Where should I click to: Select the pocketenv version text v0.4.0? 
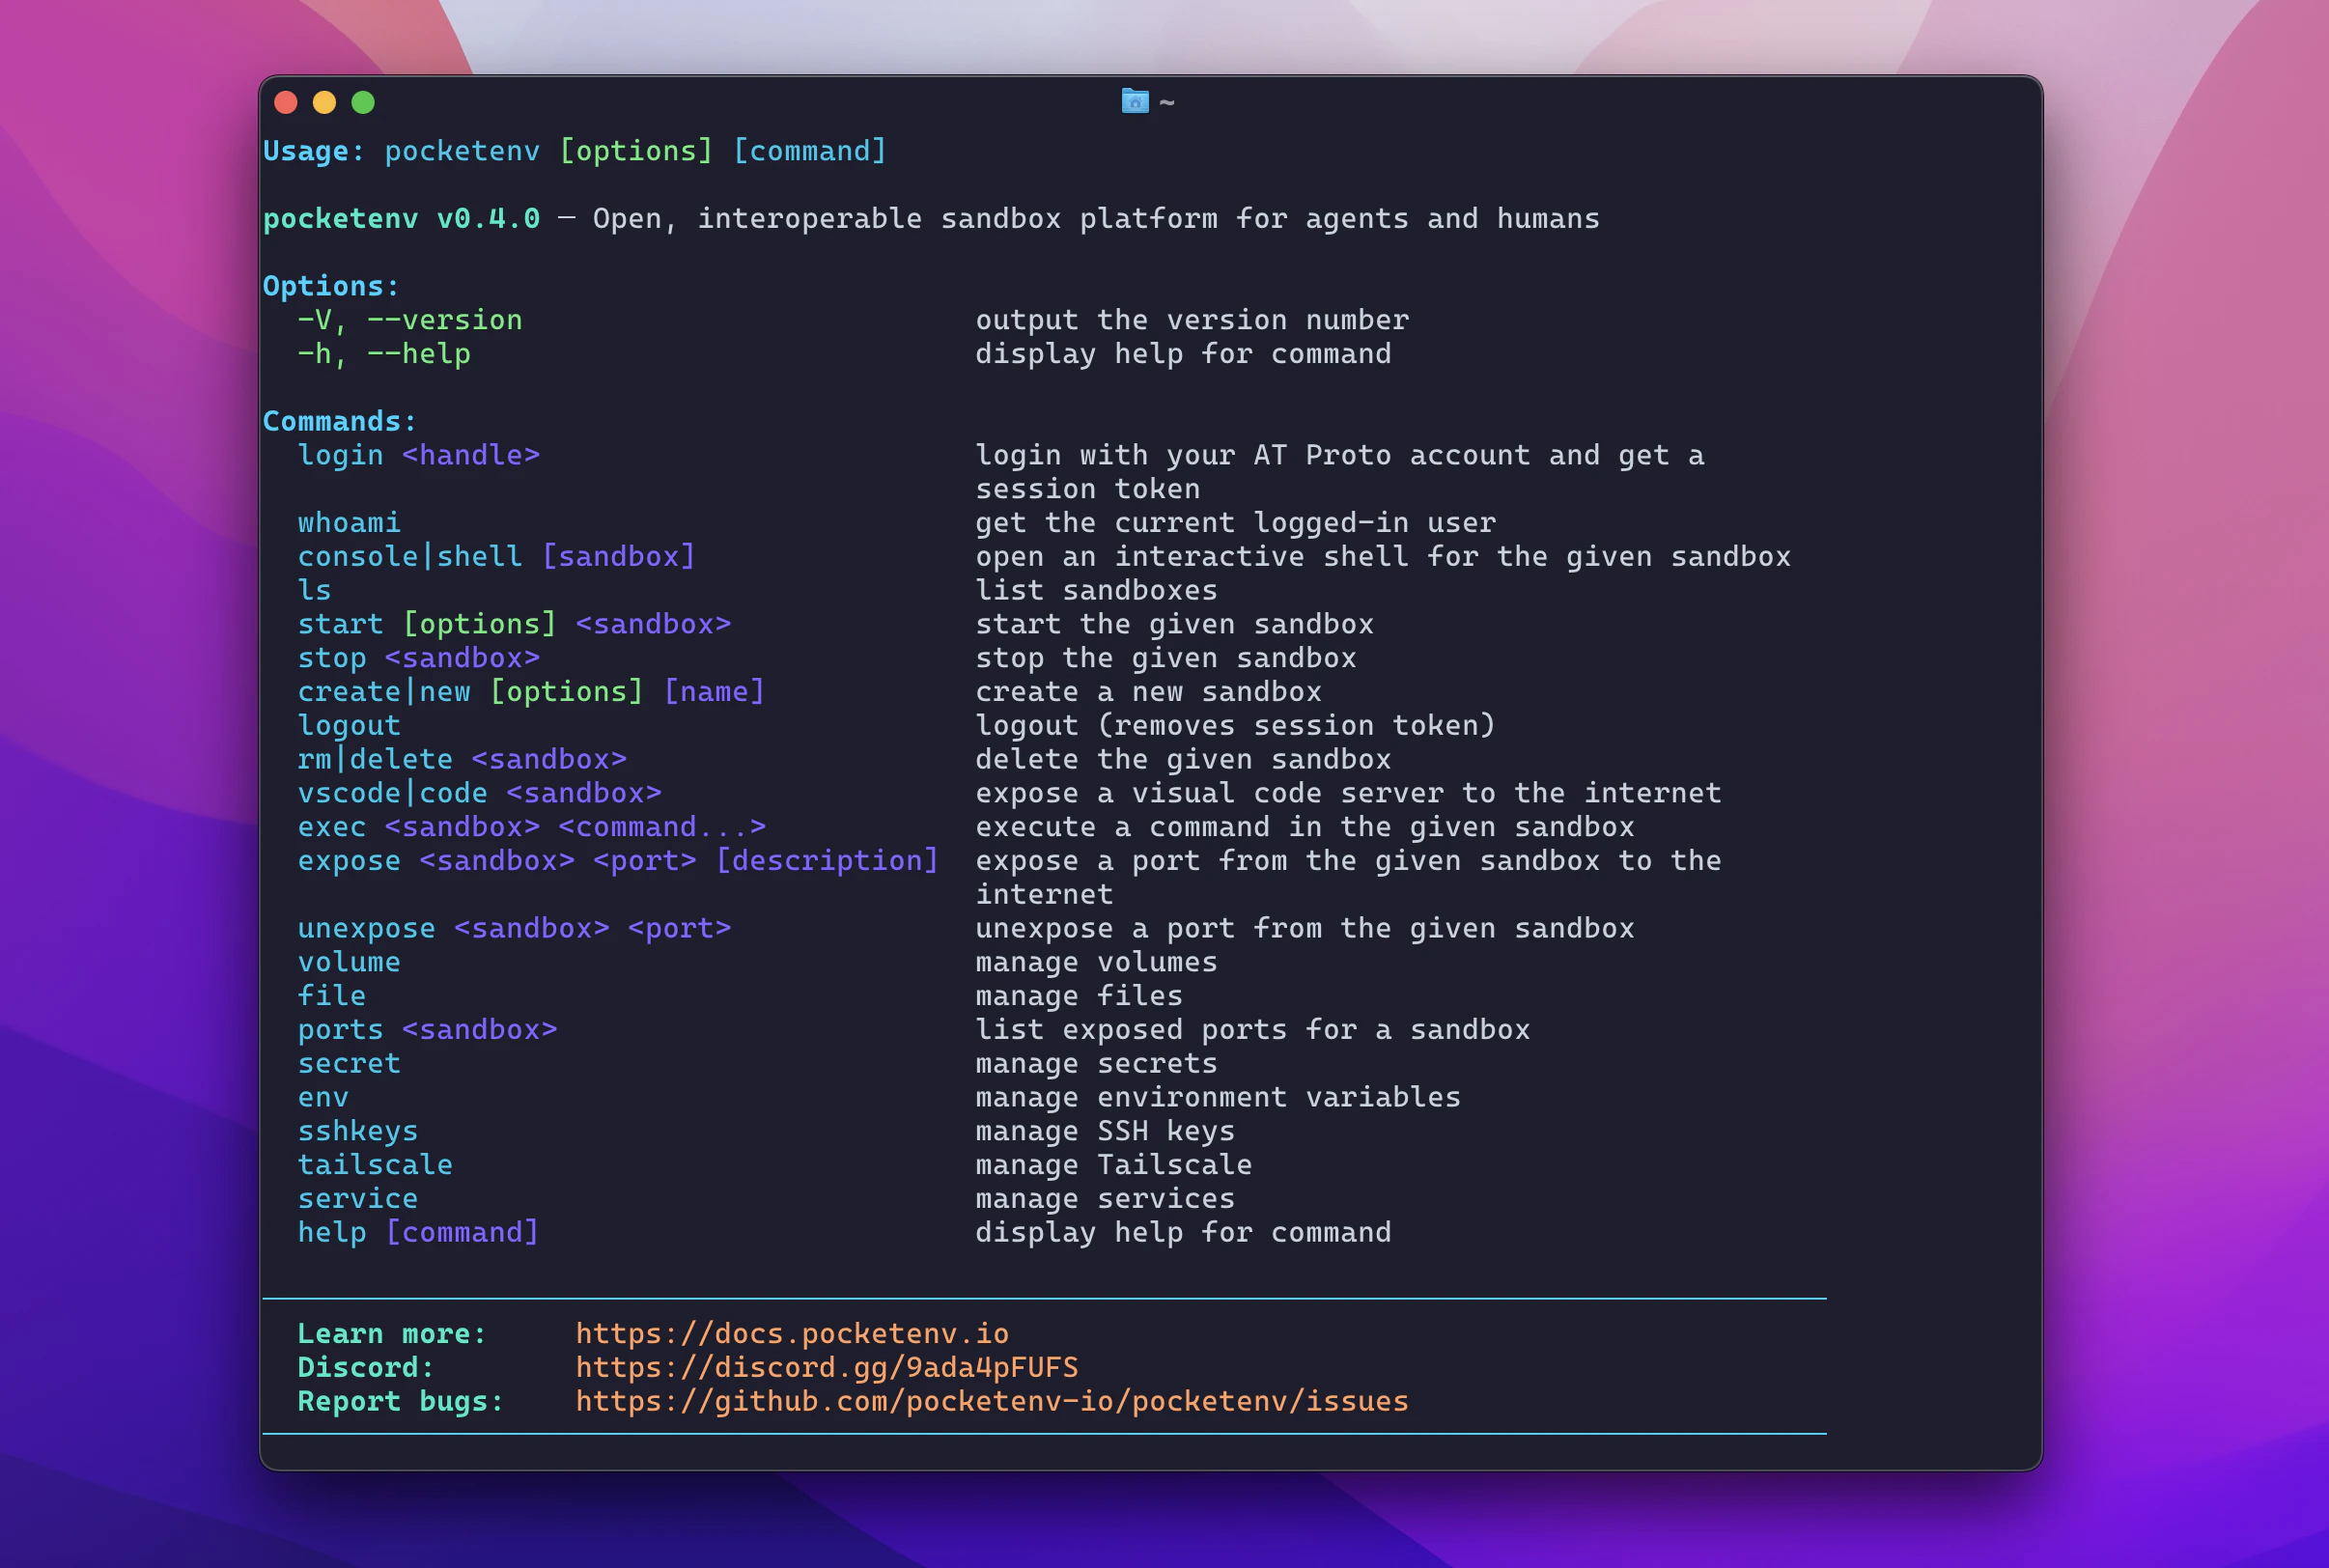(489, 218)
